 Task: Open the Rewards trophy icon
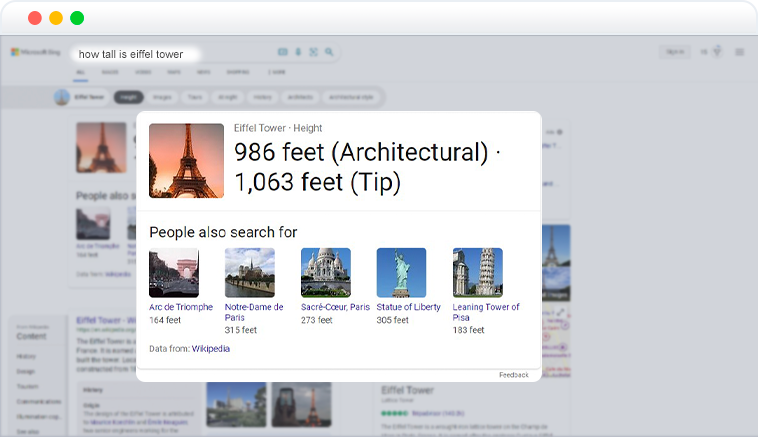(717, 51)
